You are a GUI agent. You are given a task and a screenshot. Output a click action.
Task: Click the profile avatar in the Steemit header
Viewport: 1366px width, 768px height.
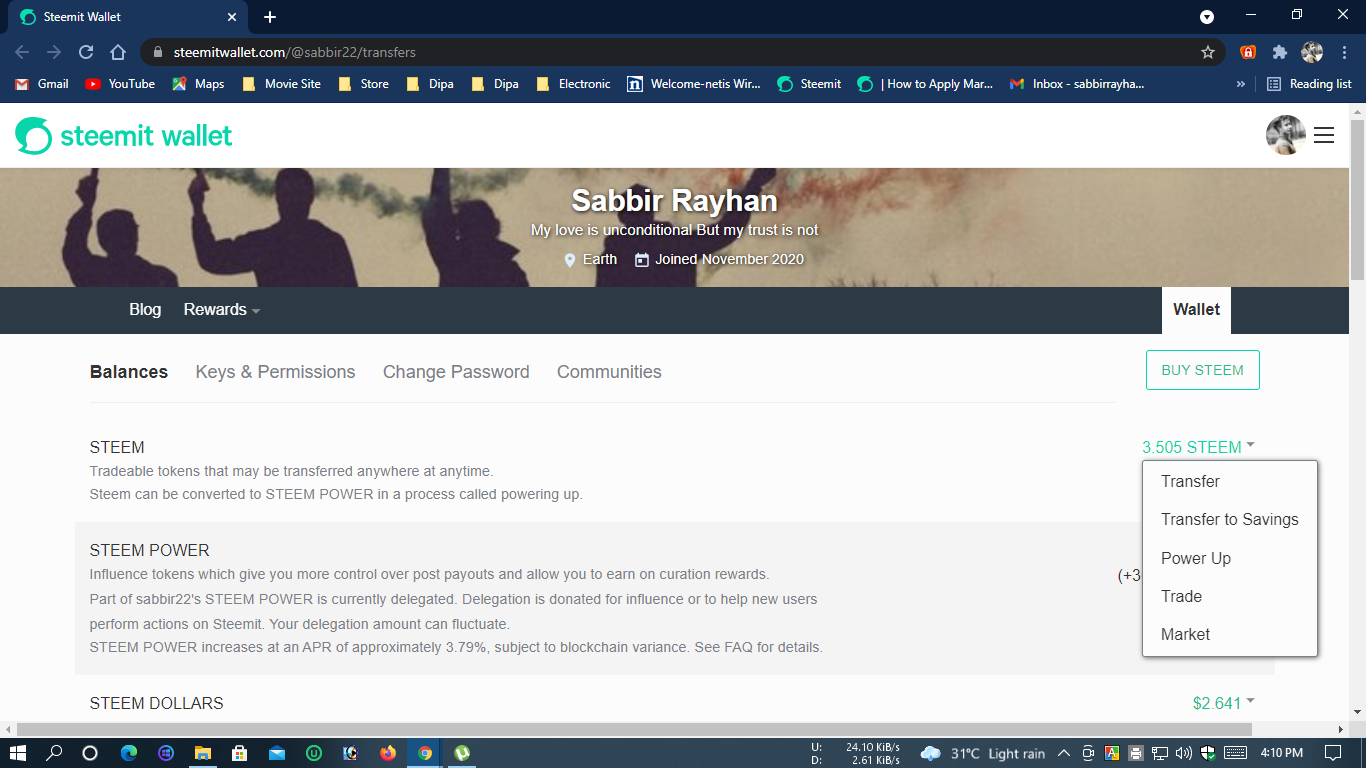point(1286,135)
